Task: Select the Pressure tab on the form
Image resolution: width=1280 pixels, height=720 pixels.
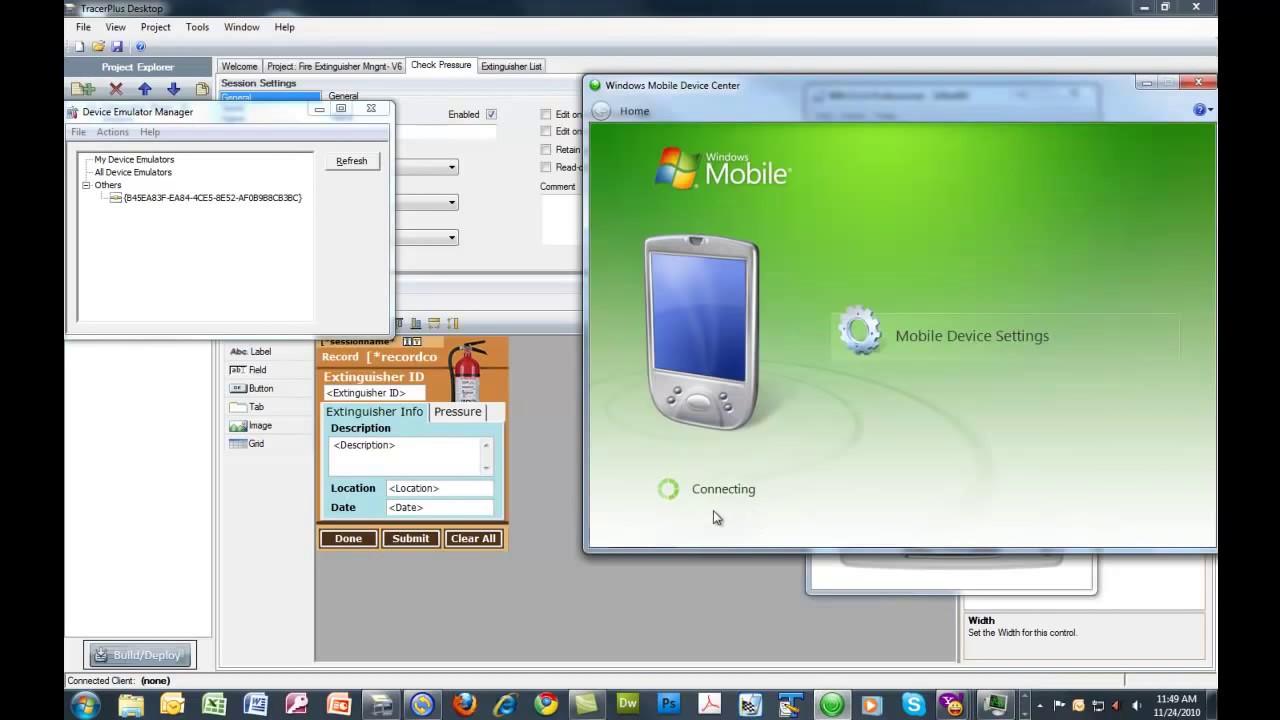Action: pyautogui.click(x=458, y=411)
